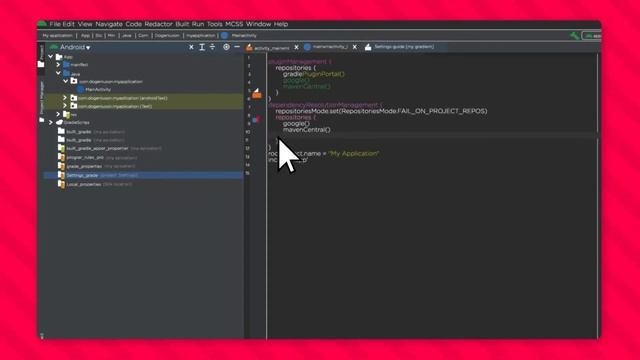Click the blue circle icon on the MainActivity tab

point(307,47)
